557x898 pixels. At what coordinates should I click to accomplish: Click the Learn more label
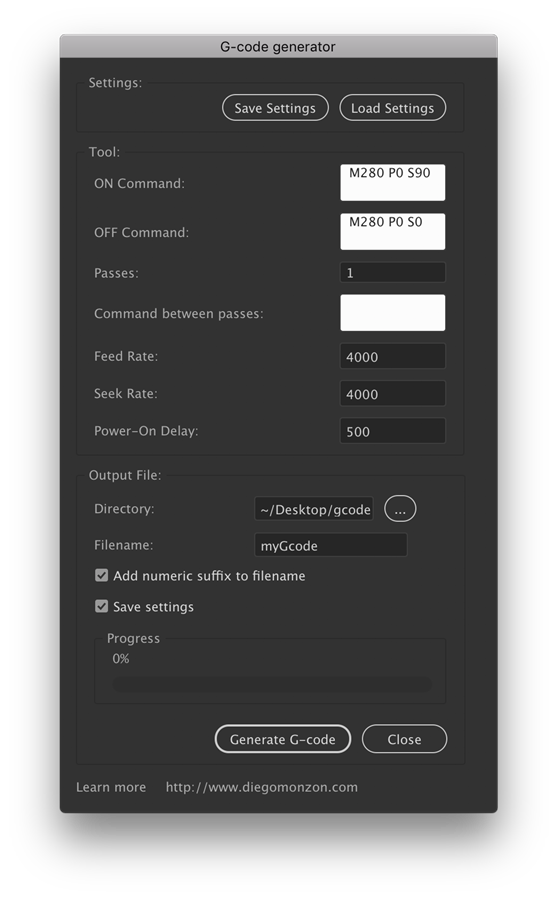[x=111, y=787]
